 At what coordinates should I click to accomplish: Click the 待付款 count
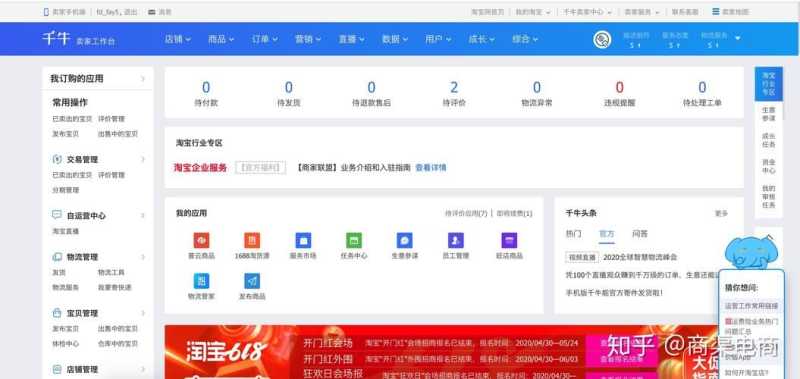206,87
